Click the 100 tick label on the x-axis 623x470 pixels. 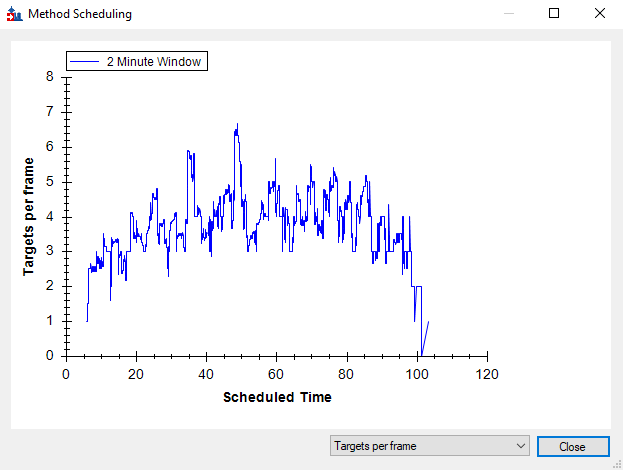[x=417, y=374]
